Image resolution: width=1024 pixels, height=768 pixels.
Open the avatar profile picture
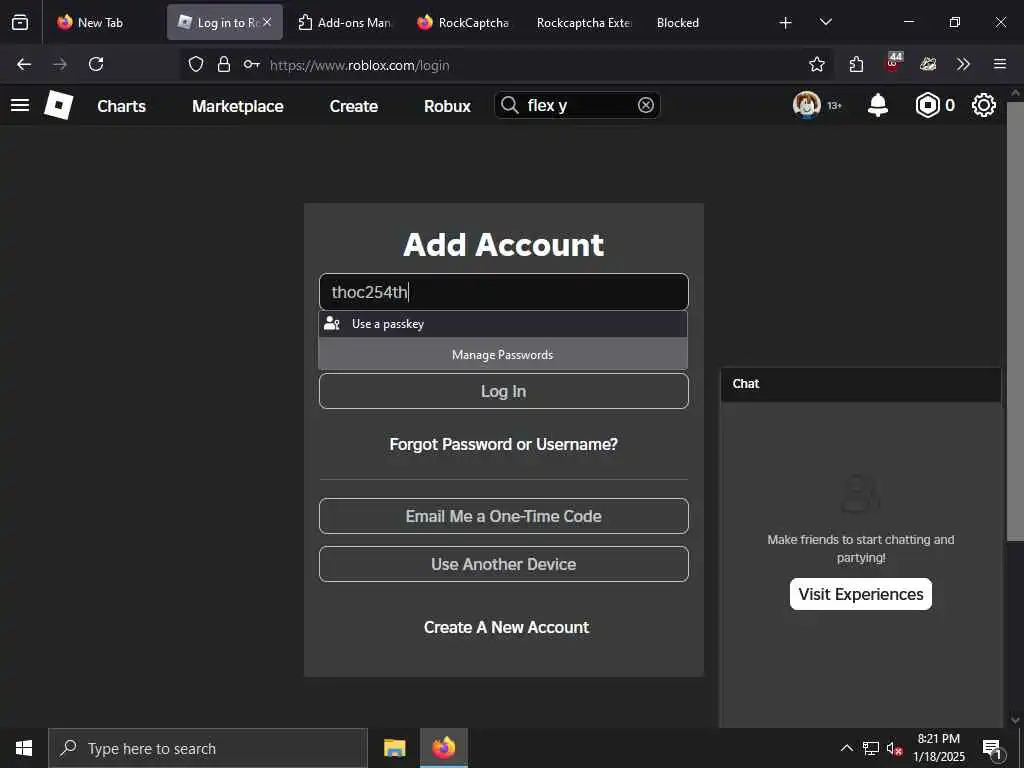(807, 105)
